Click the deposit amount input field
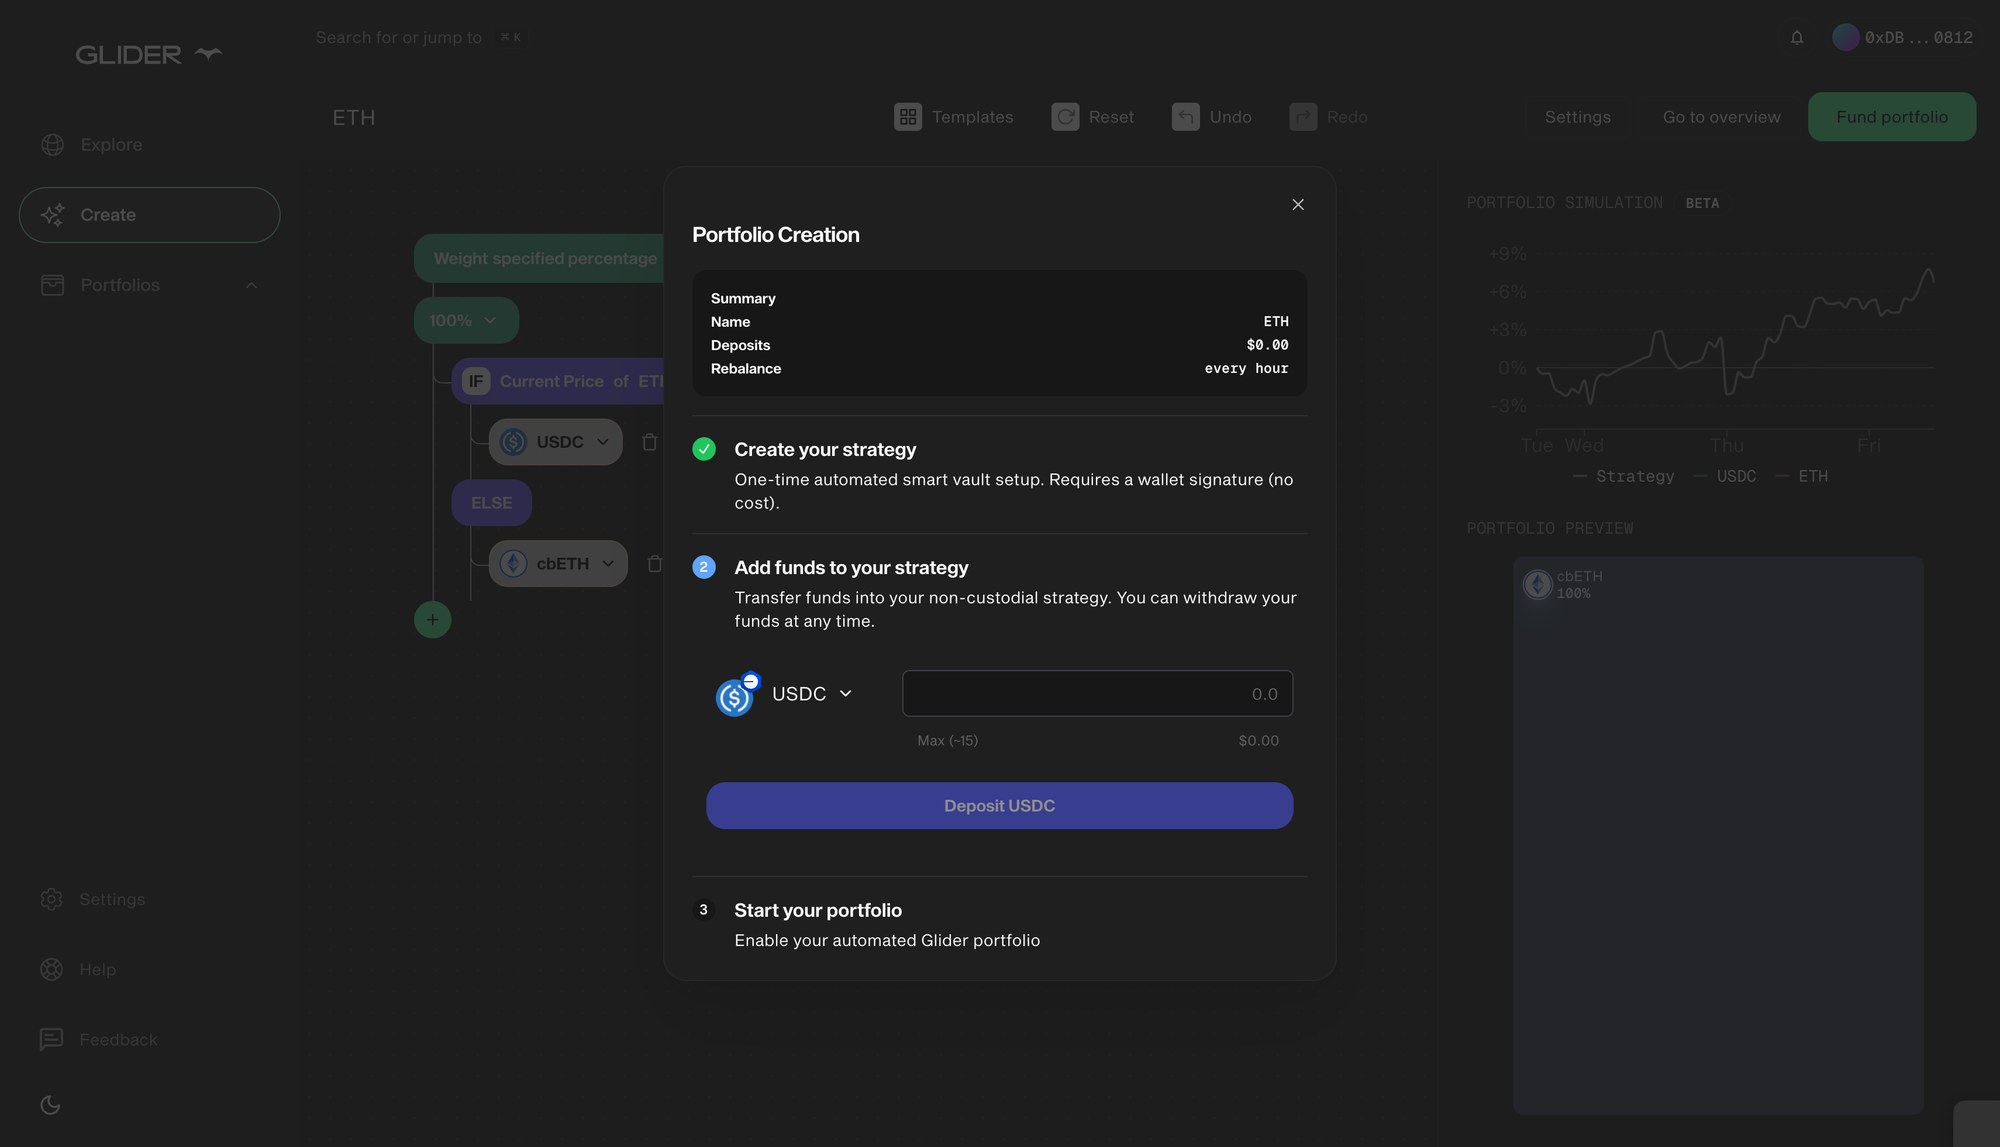Viewport: 2000px width, 1147px height. pyautogui.click(x=1097, y=694)
